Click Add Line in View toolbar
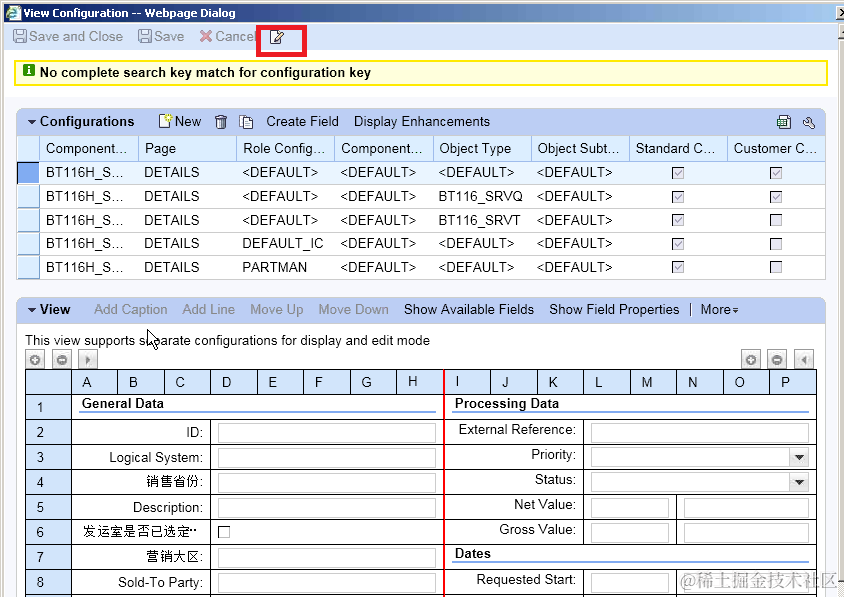Viewport: 844px width, 597px height. pos(208,310)
